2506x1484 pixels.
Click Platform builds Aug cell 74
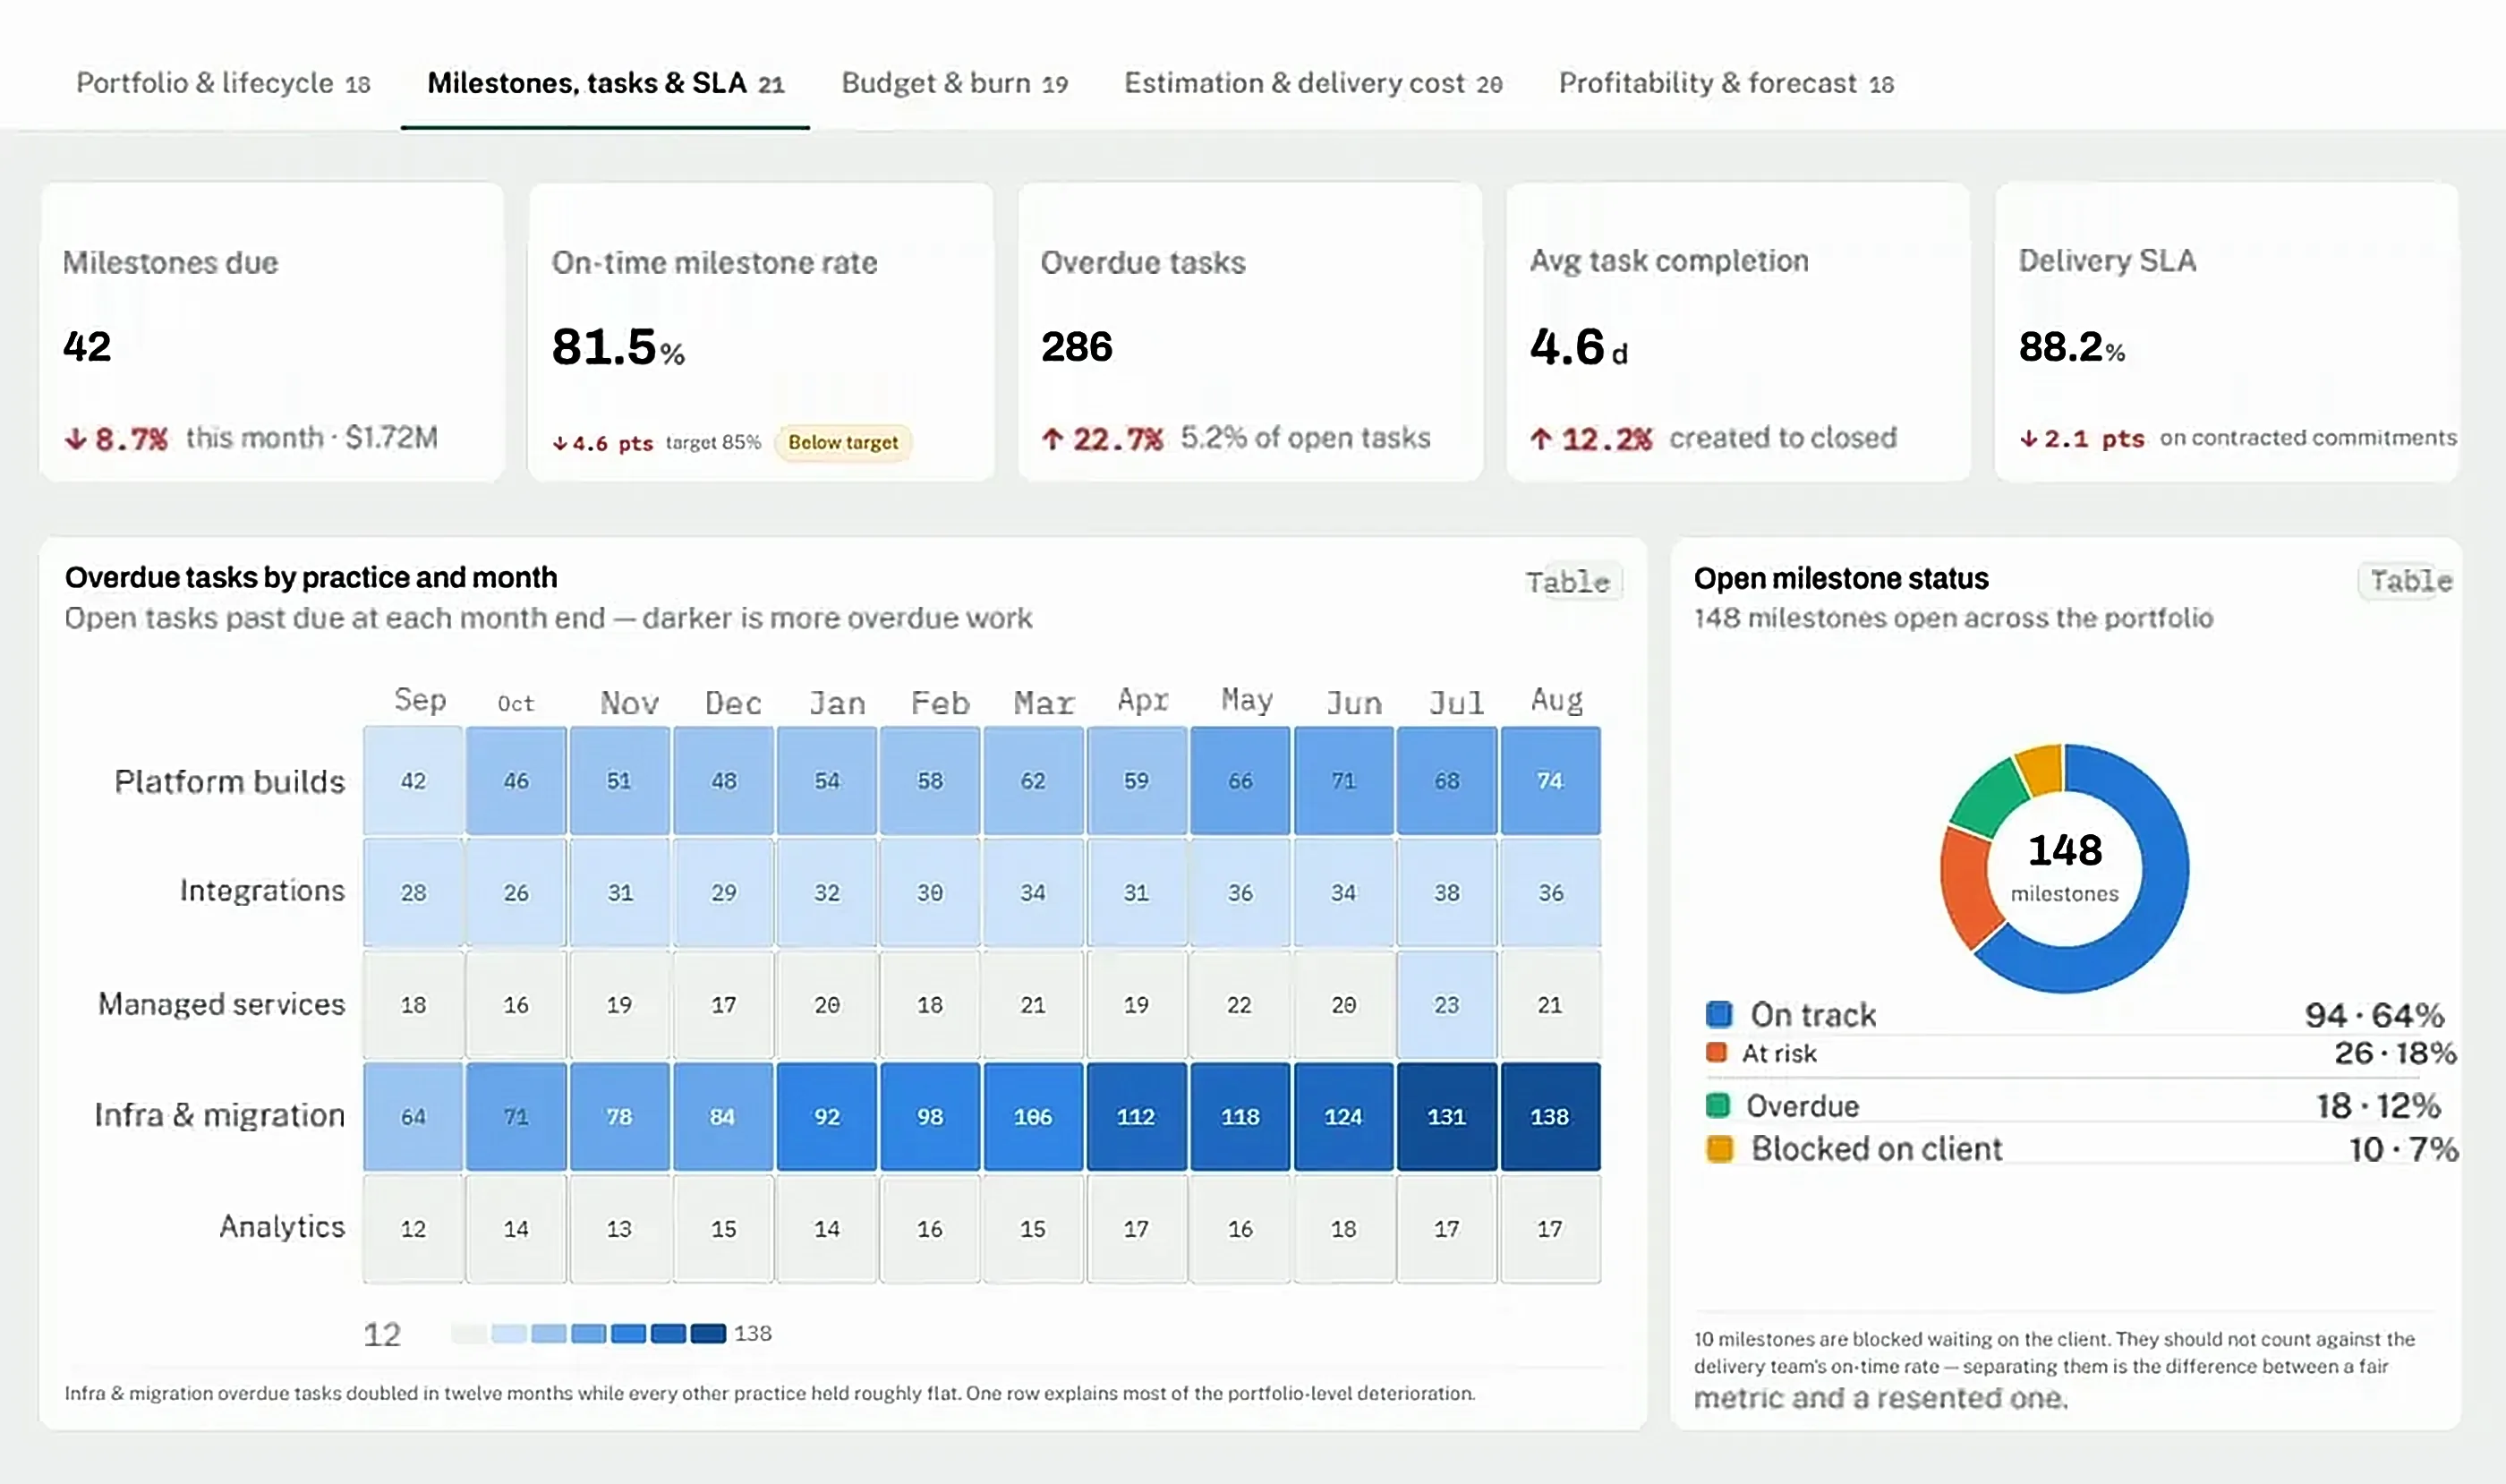click(x=1550, y=780)
